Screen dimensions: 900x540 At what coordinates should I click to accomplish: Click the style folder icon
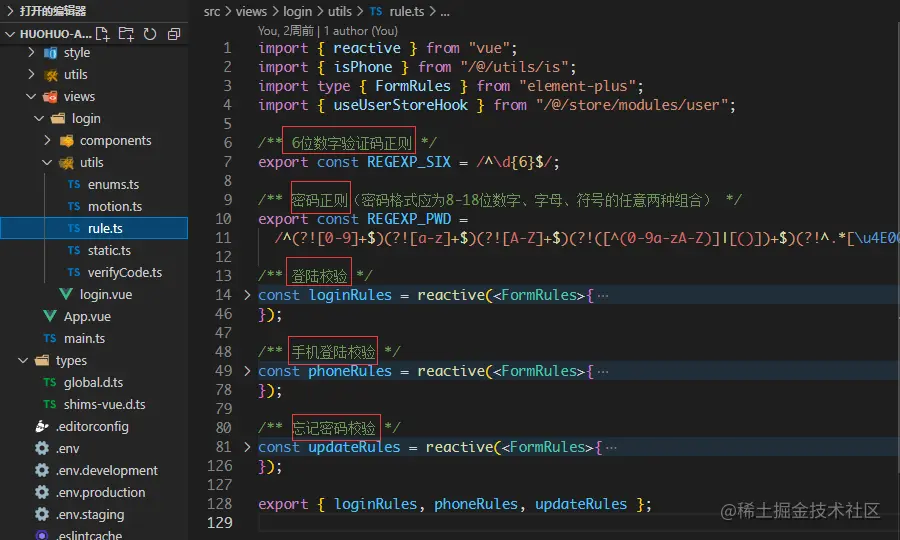[51, 53]
